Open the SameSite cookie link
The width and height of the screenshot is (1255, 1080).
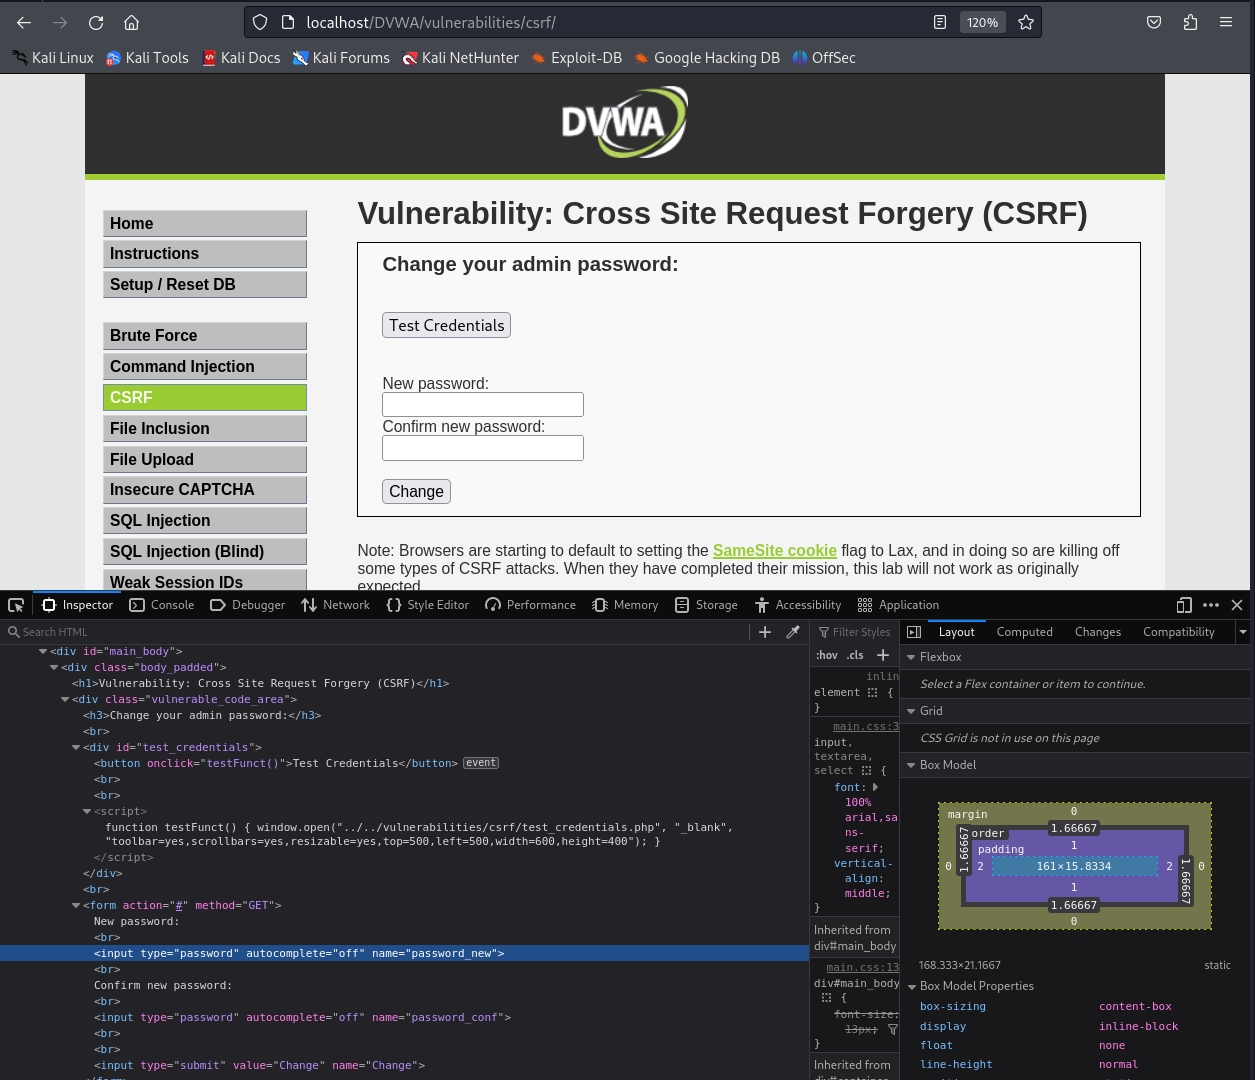click(774, 550)
